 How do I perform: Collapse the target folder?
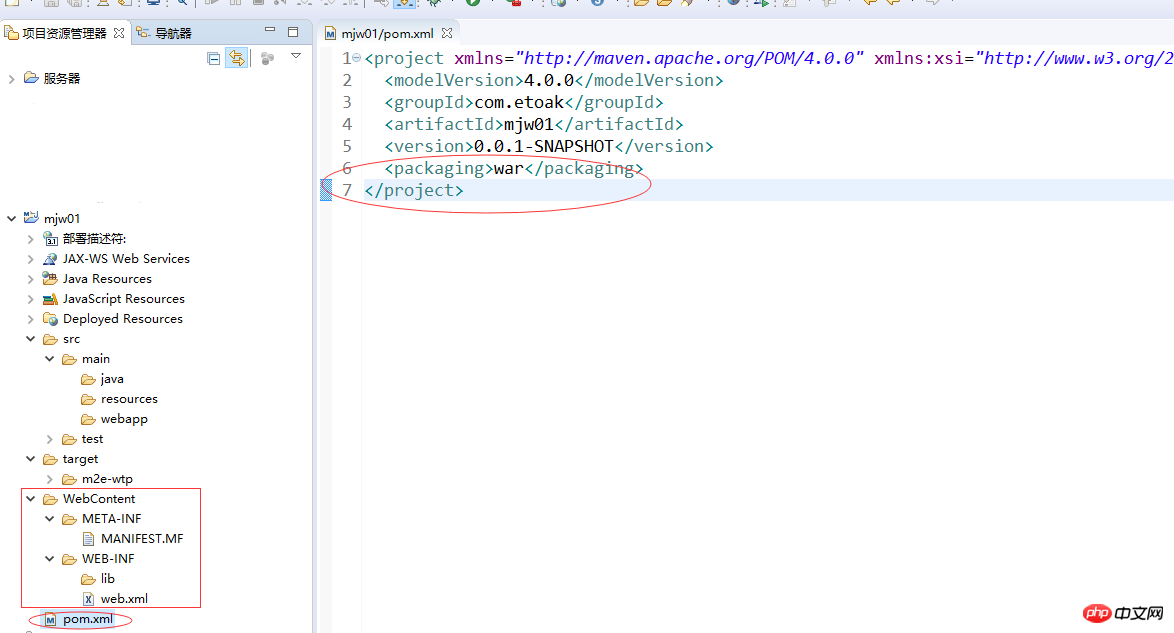coord(31,459)
